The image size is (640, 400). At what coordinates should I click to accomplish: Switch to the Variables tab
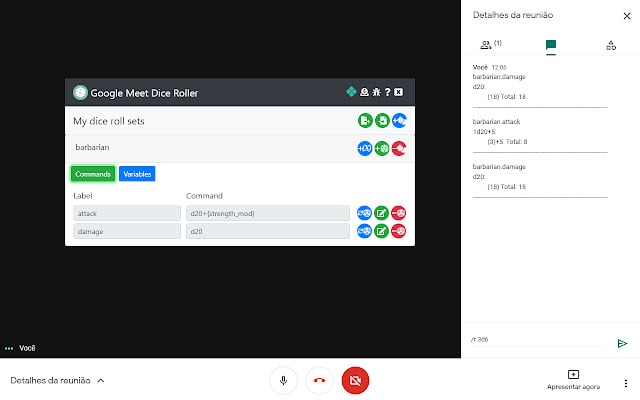tap(137, 174)
